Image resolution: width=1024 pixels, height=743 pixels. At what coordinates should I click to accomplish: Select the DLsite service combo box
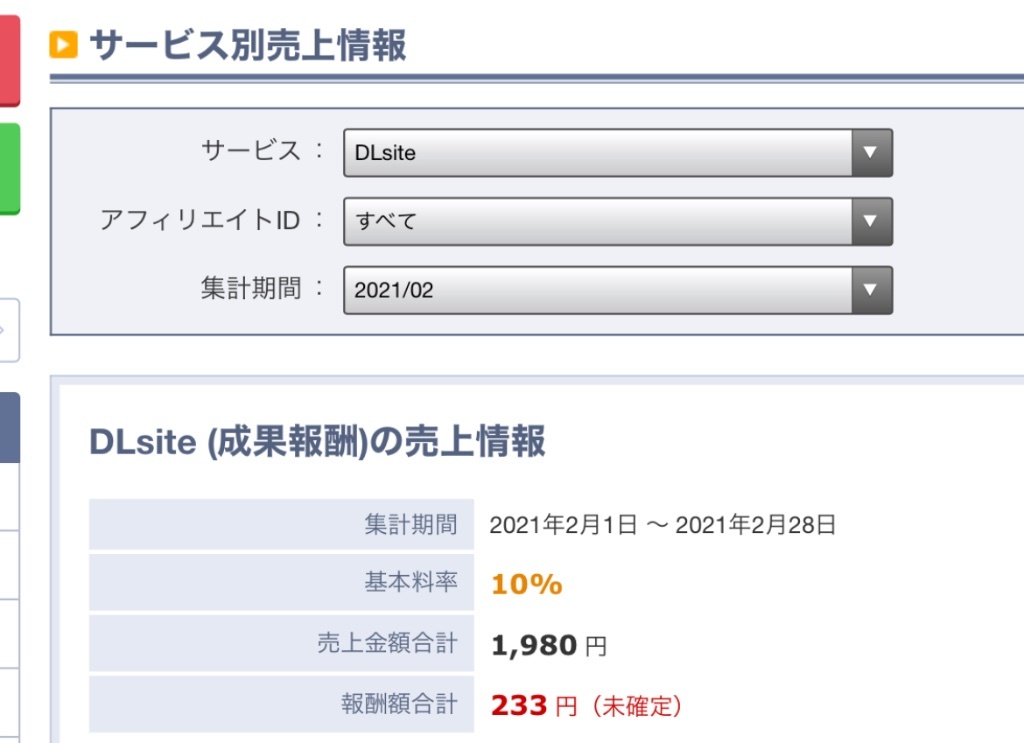click(x=618, y=153)
